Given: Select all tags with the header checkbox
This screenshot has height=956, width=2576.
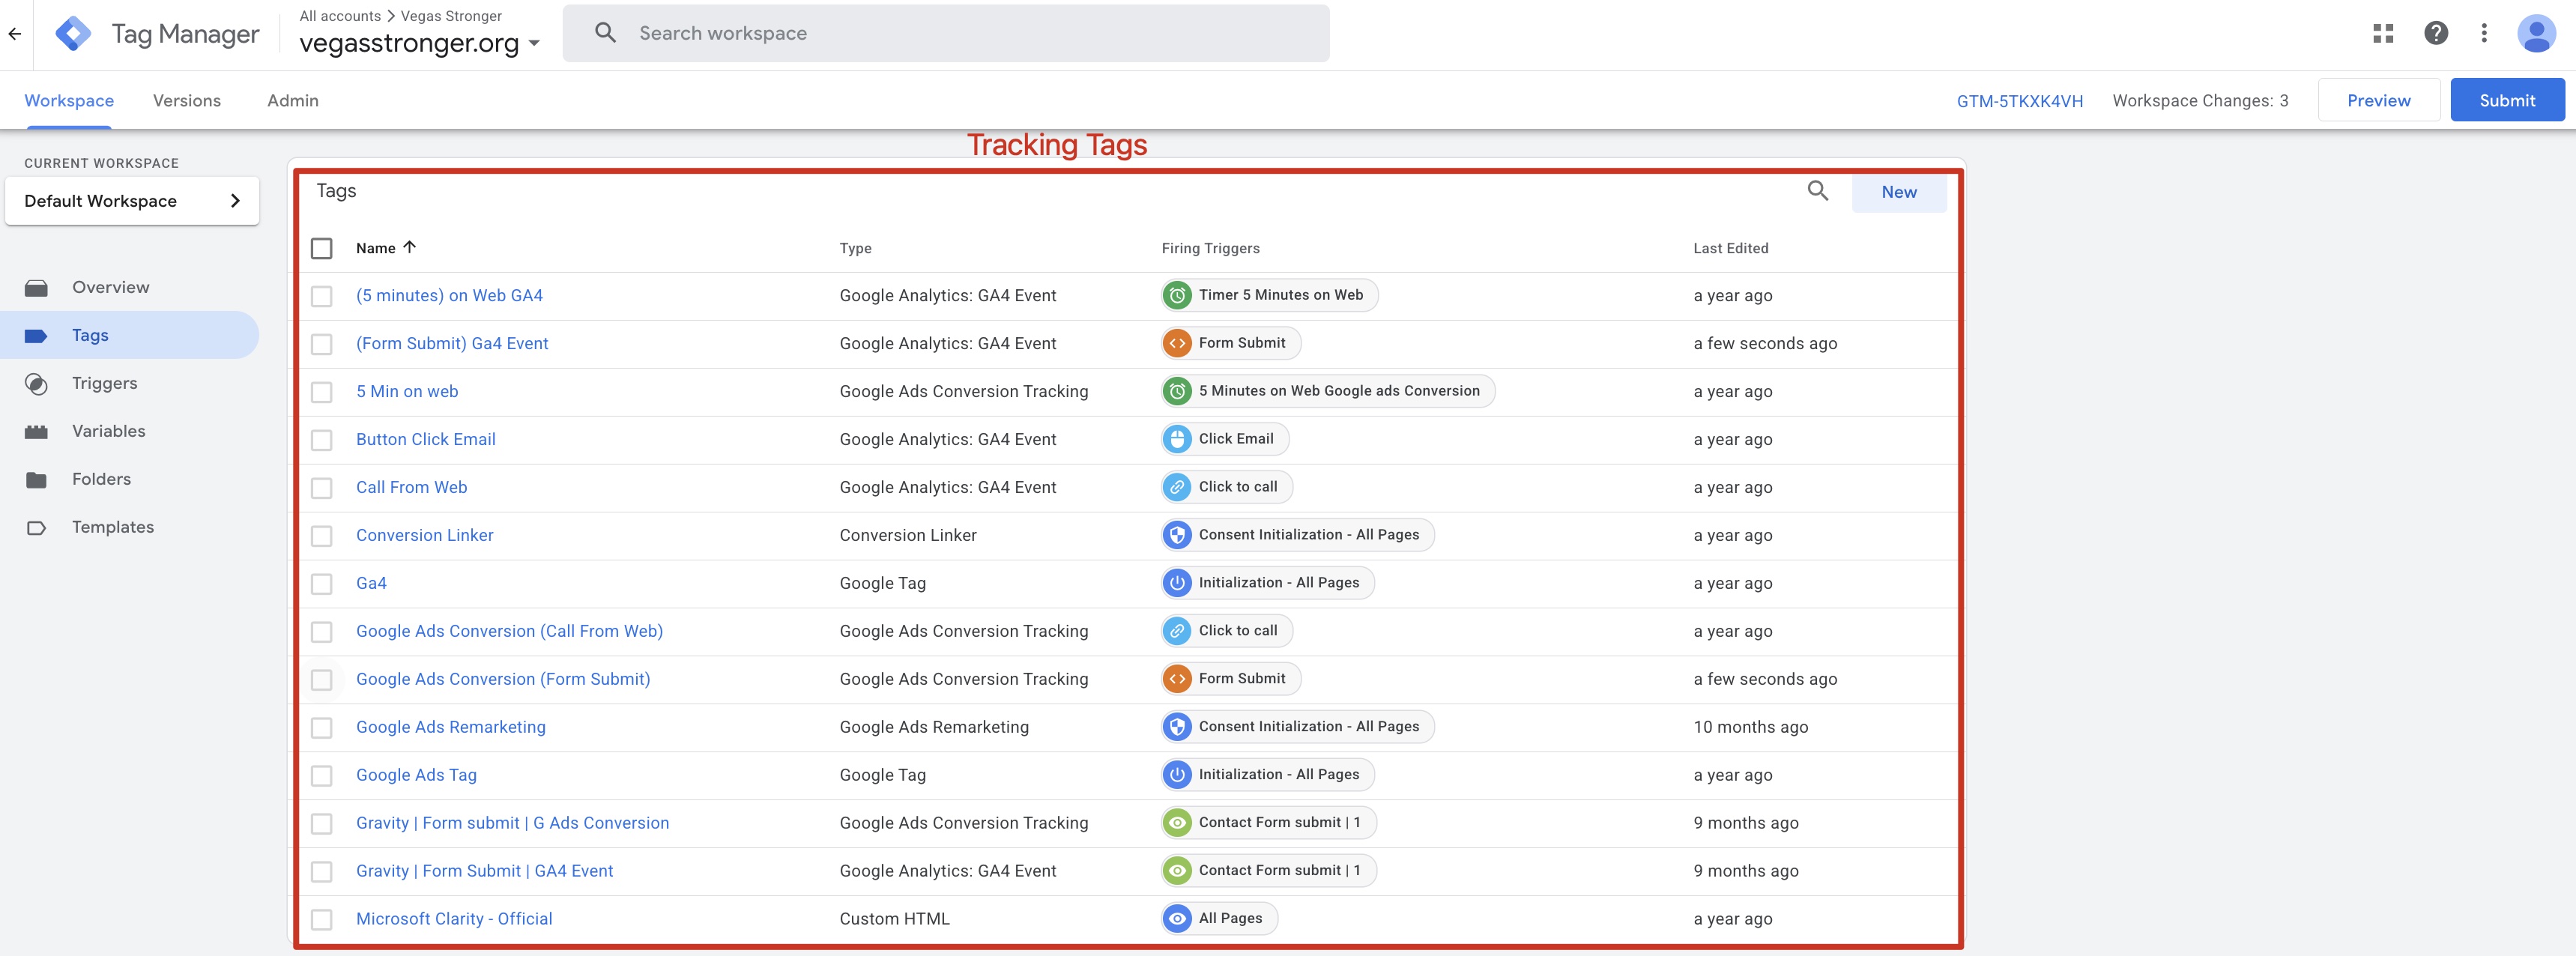Looking at the screenshot, I should (x=321, y=248).
